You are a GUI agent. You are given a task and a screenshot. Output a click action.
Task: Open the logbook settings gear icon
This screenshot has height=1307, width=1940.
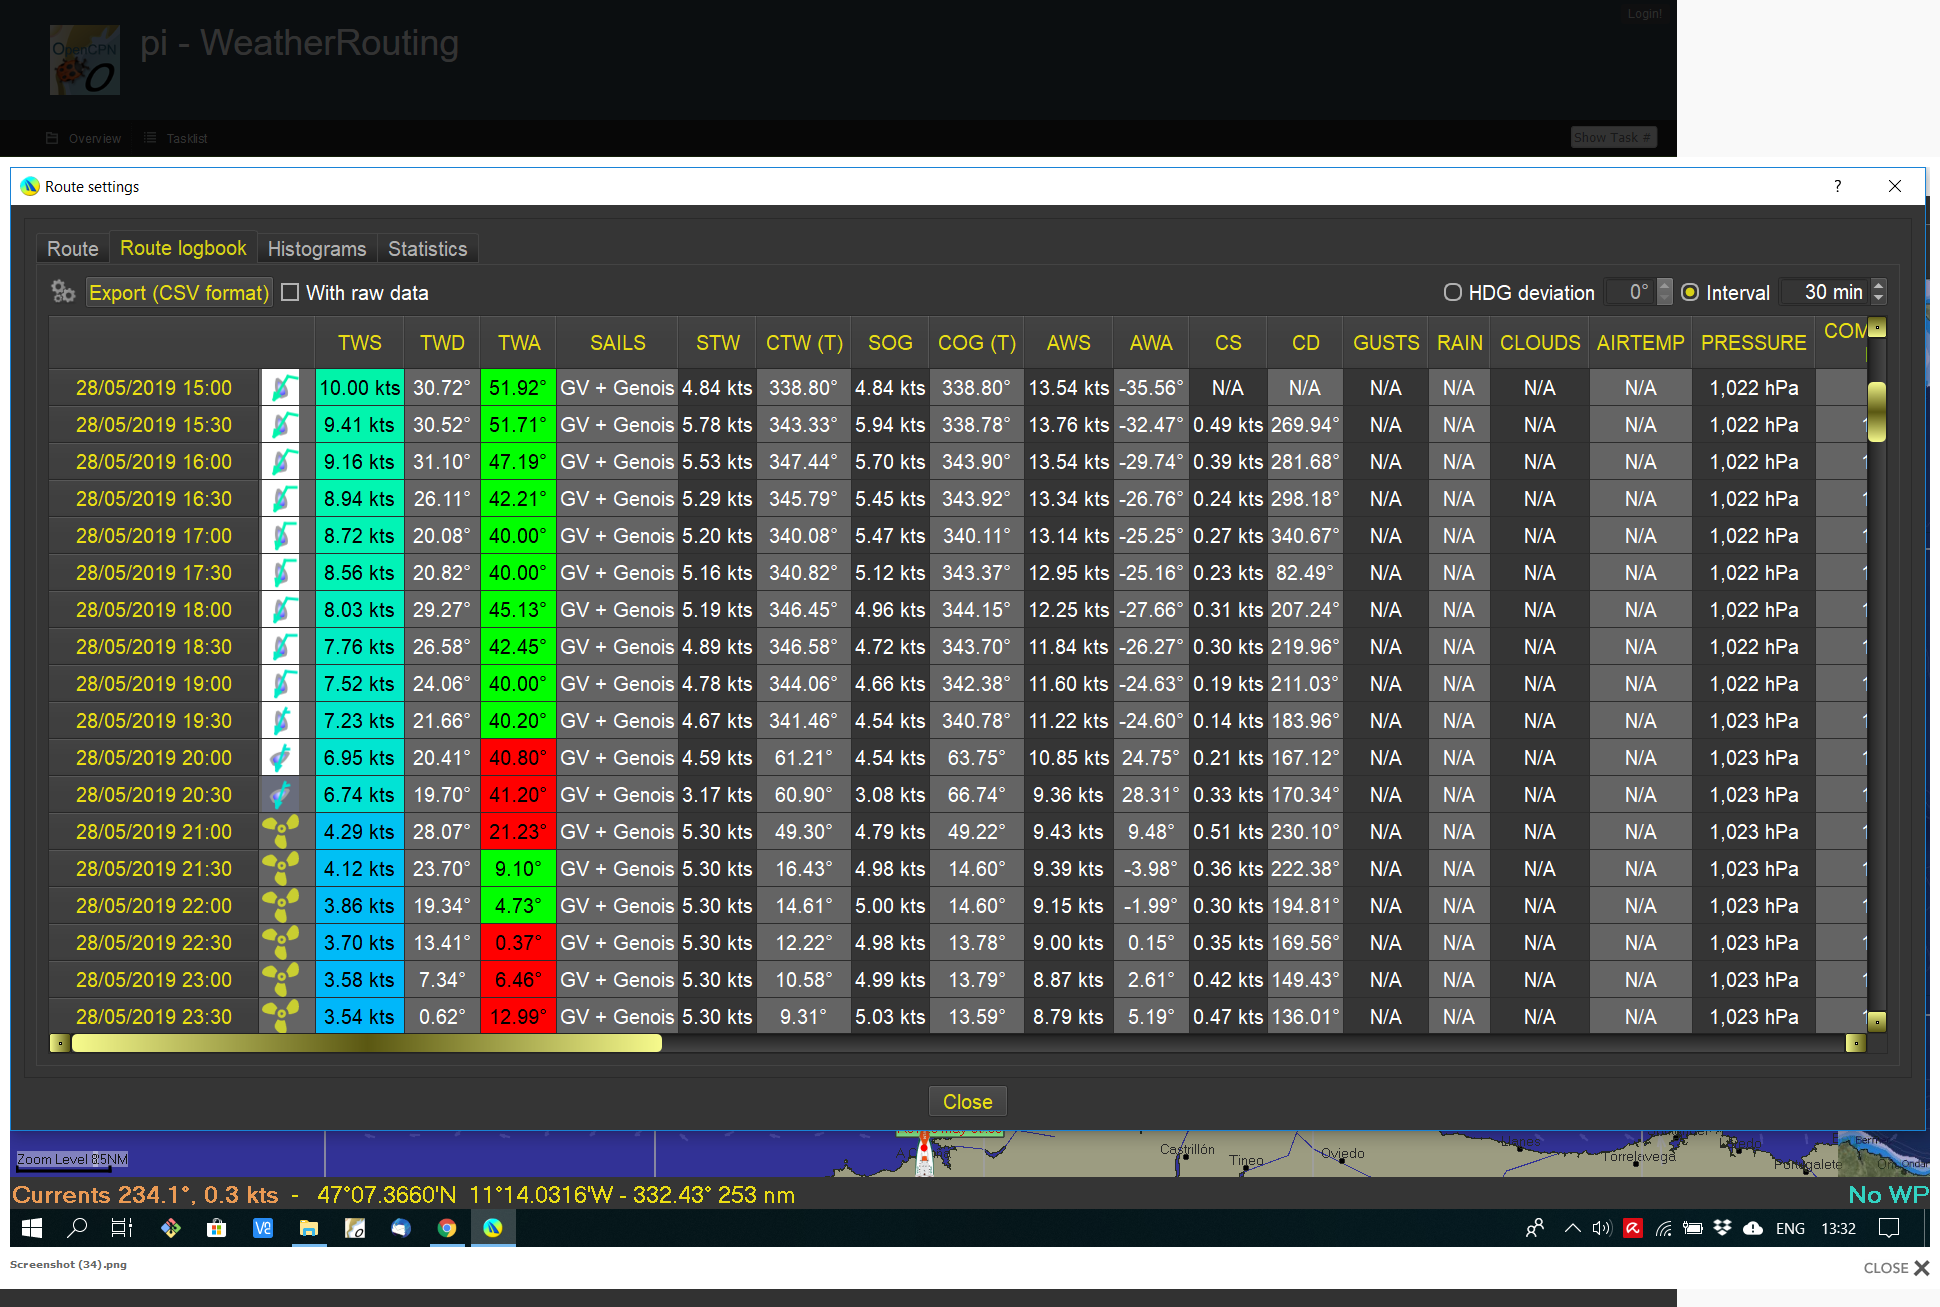pyautogui.click(x=63, y=292)
